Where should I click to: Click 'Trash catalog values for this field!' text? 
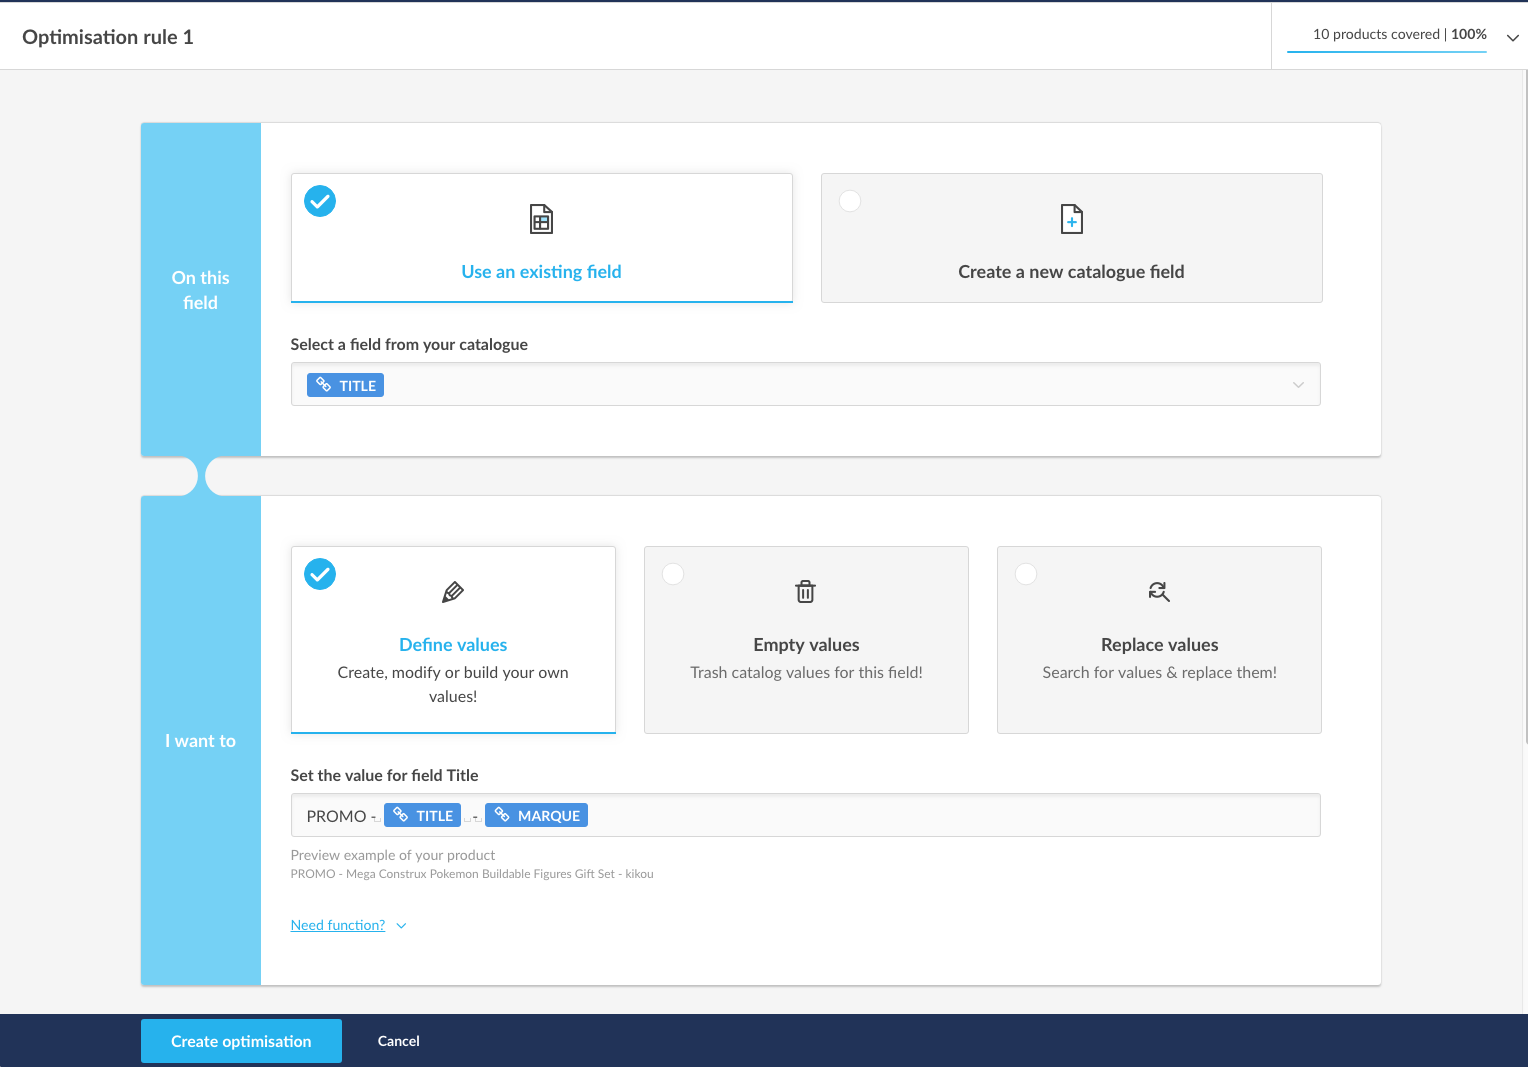tap(806, 672)
